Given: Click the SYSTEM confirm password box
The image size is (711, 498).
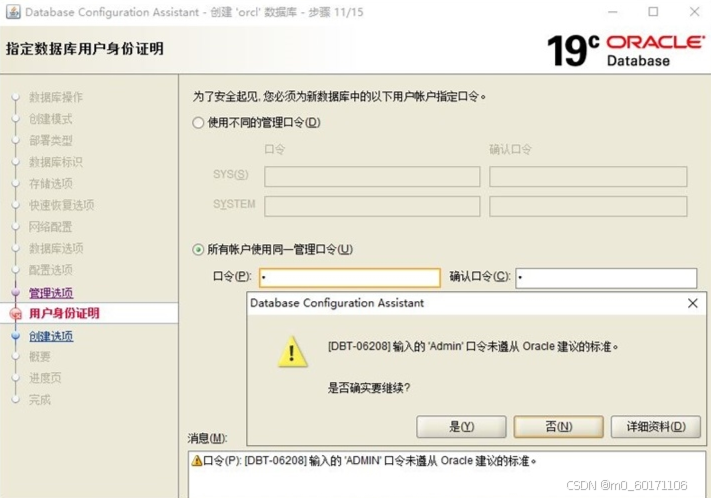Looking at the screenshot, I should point(588,206).
